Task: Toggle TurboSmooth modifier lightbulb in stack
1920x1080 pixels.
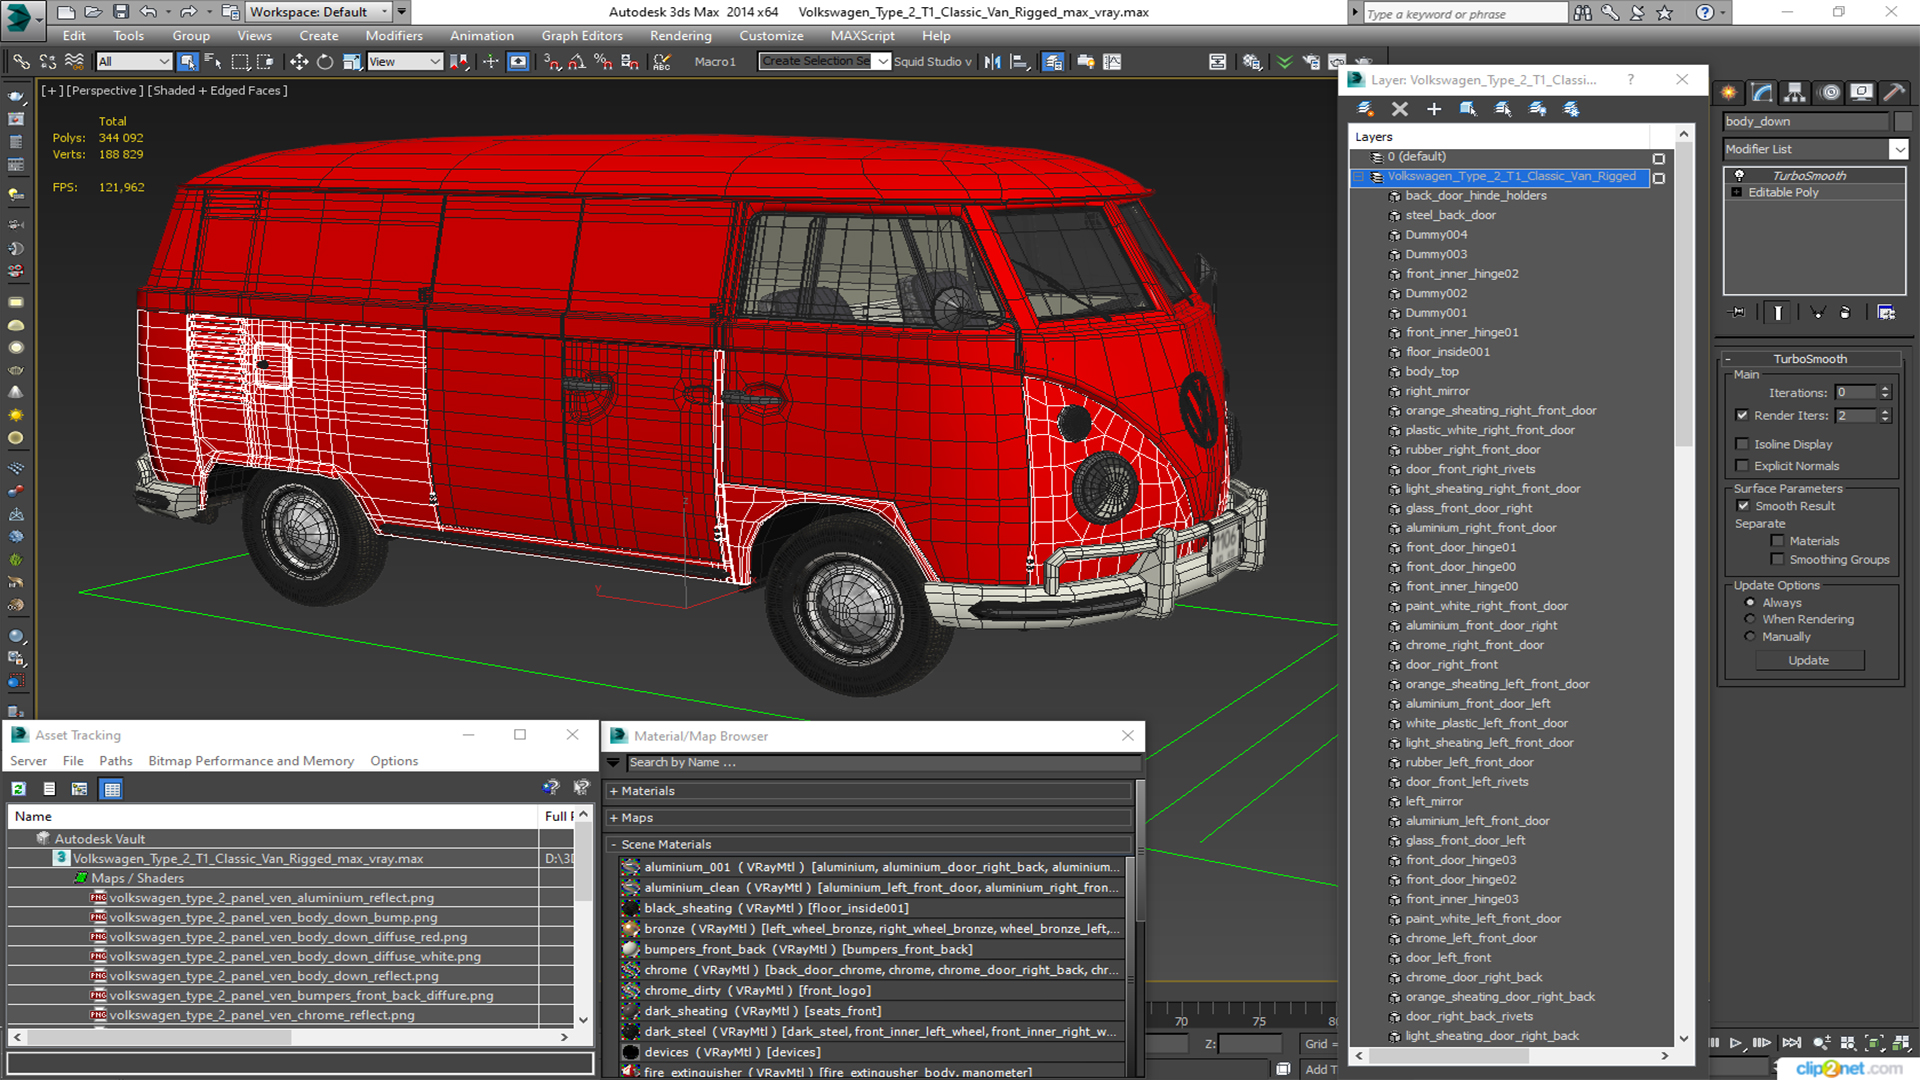Action: click(x=1739, y=175)
